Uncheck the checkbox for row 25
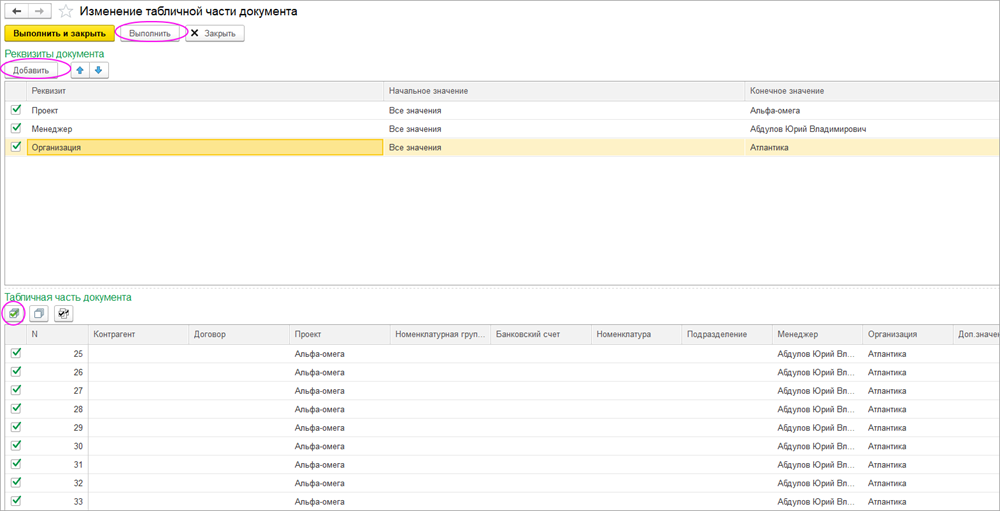The height and width of the screenshot is (511, 1000). click(x=16, y=353)
